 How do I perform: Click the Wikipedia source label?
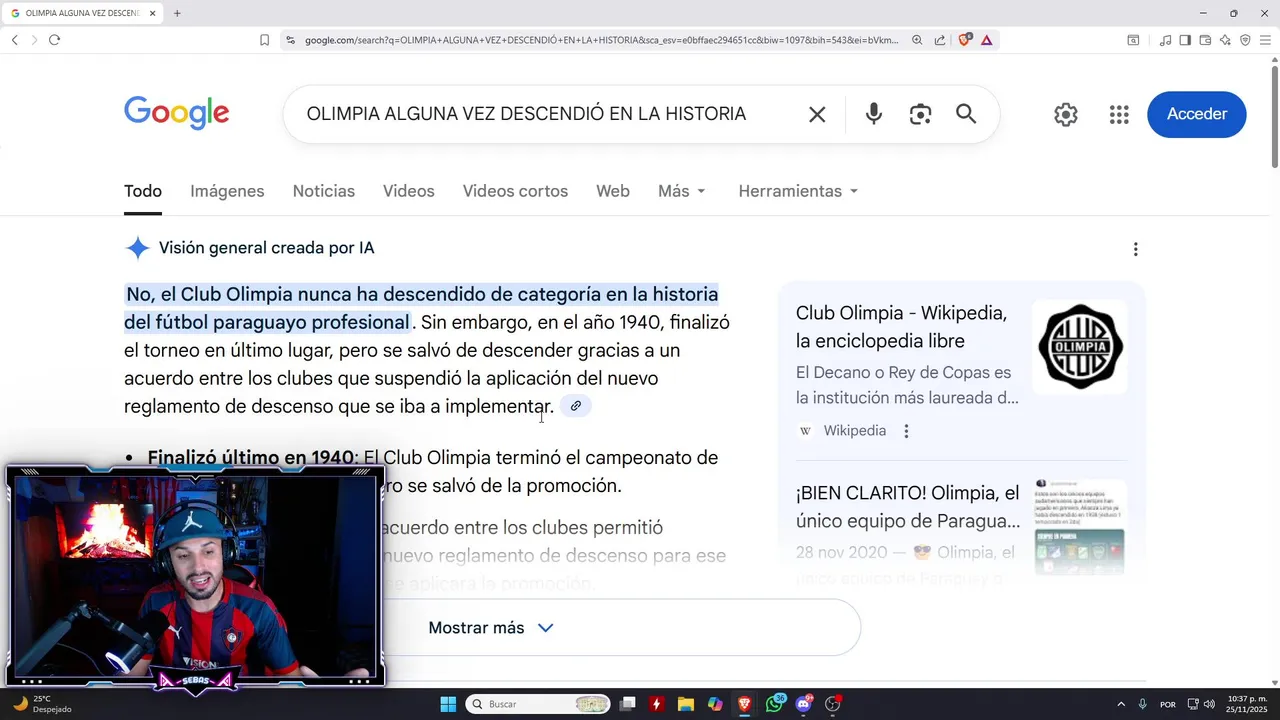point(855,431)
